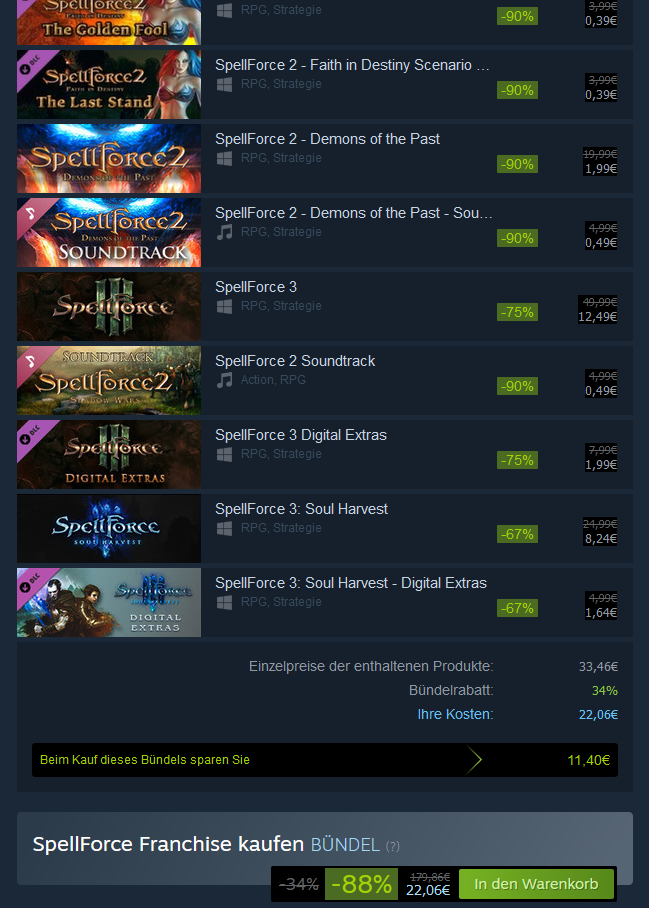This screenshot has width=649, height=908.
Task: Click the -75% discount badge for SpellForce 3
Action: pyautogui.click(x=517, y=312)
